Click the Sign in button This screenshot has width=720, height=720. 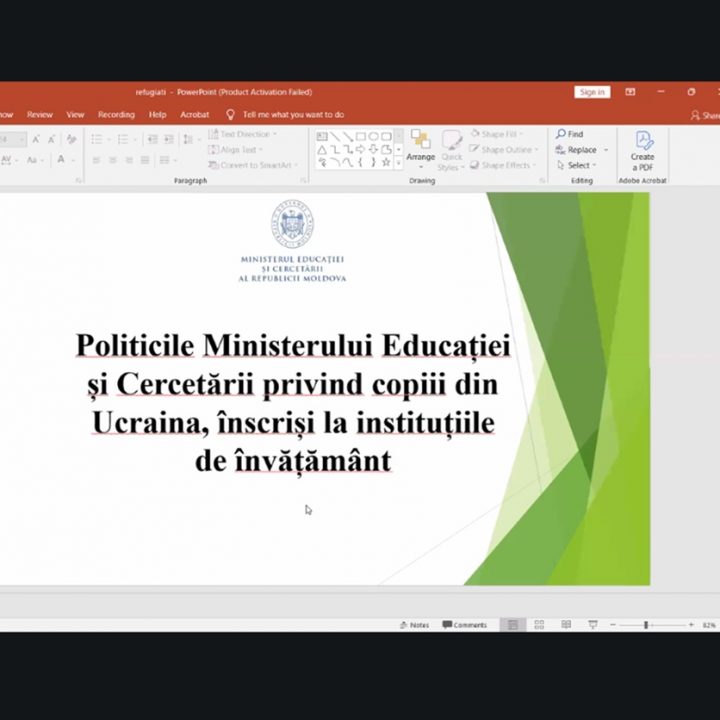[592, 92]
